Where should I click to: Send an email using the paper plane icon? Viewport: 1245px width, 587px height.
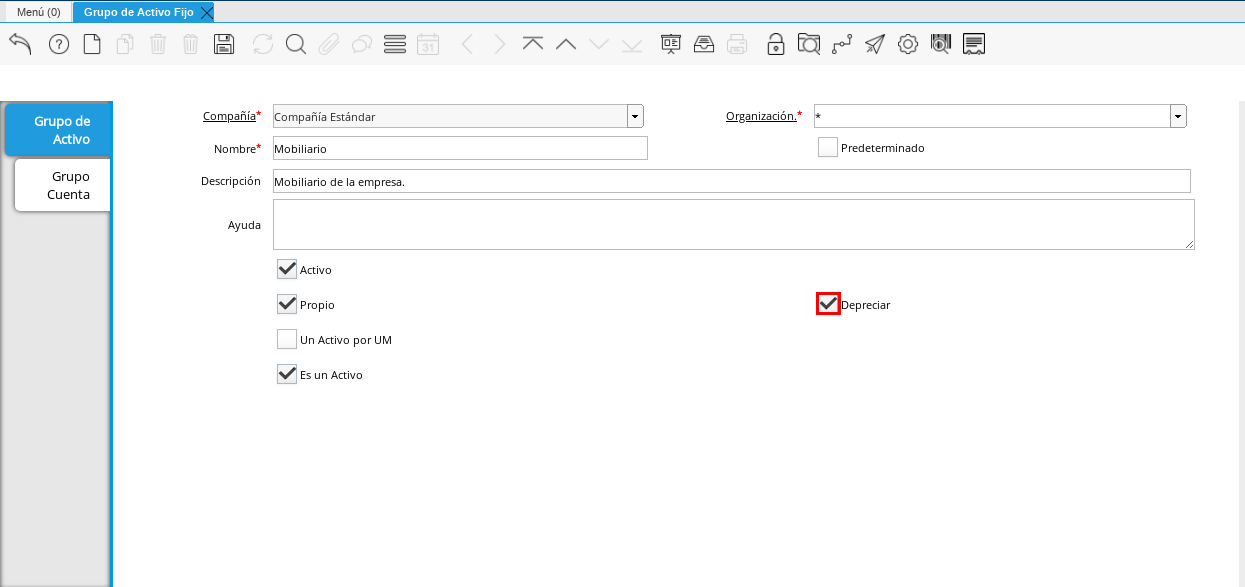tap(874, 43)
